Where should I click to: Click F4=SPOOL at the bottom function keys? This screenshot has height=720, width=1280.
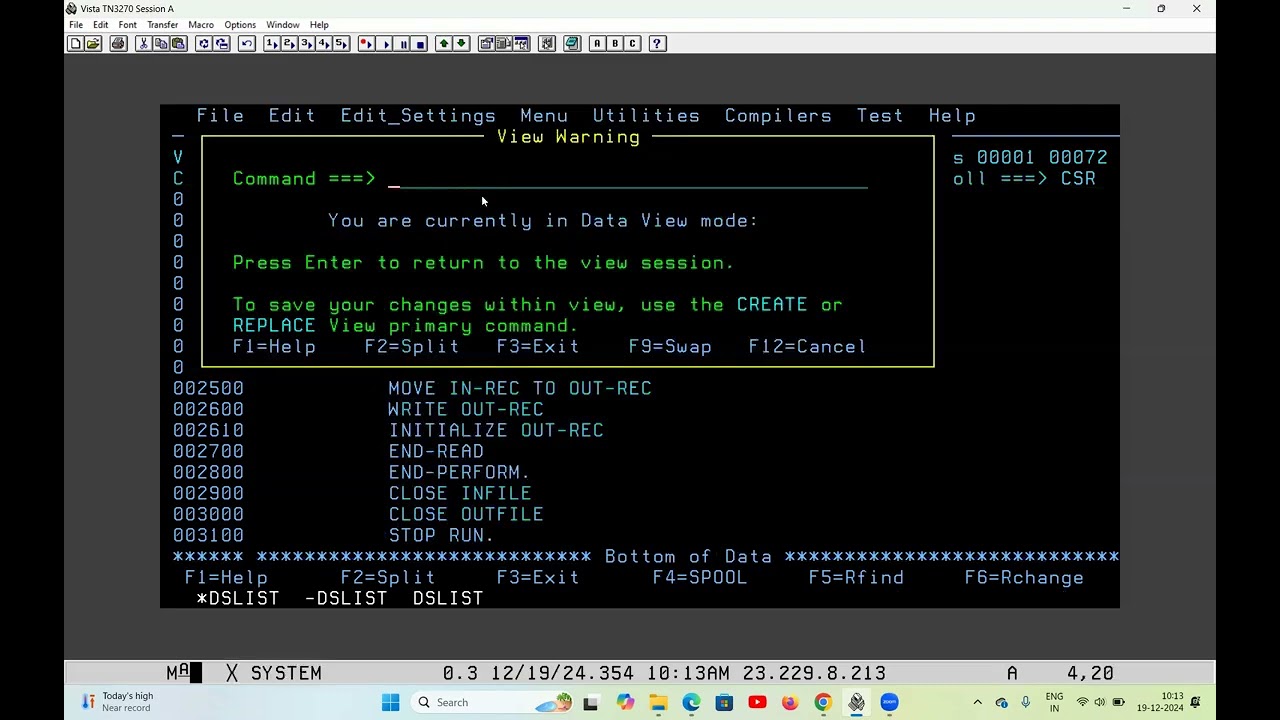(x=700, y=578)
